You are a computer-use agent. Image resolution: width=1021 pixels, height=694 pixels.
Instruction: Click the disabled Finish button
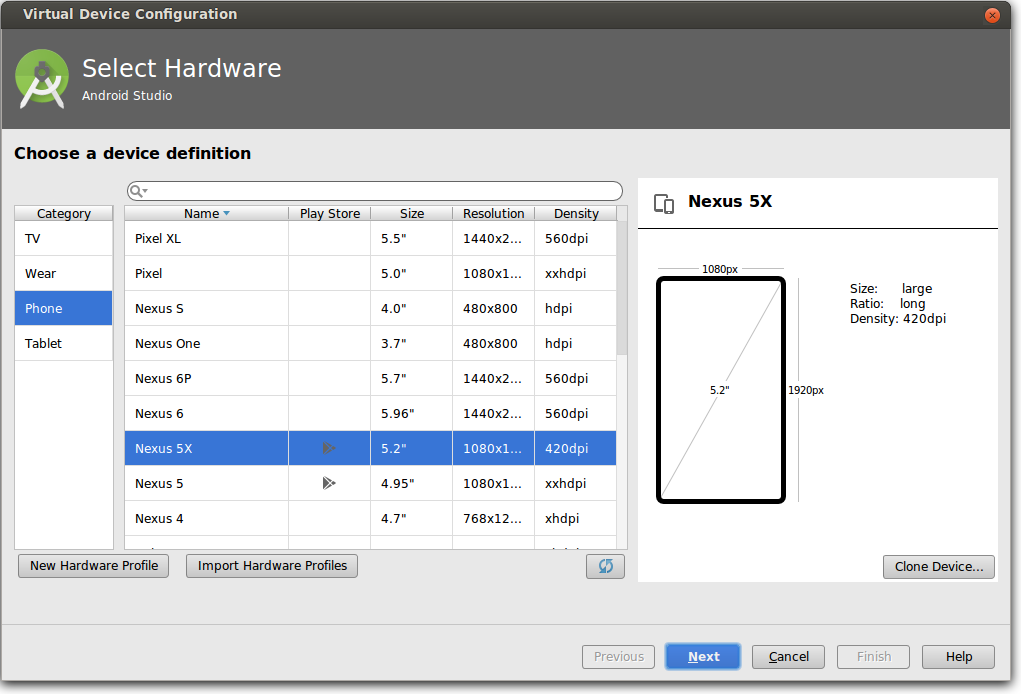(x=873, y=656)
